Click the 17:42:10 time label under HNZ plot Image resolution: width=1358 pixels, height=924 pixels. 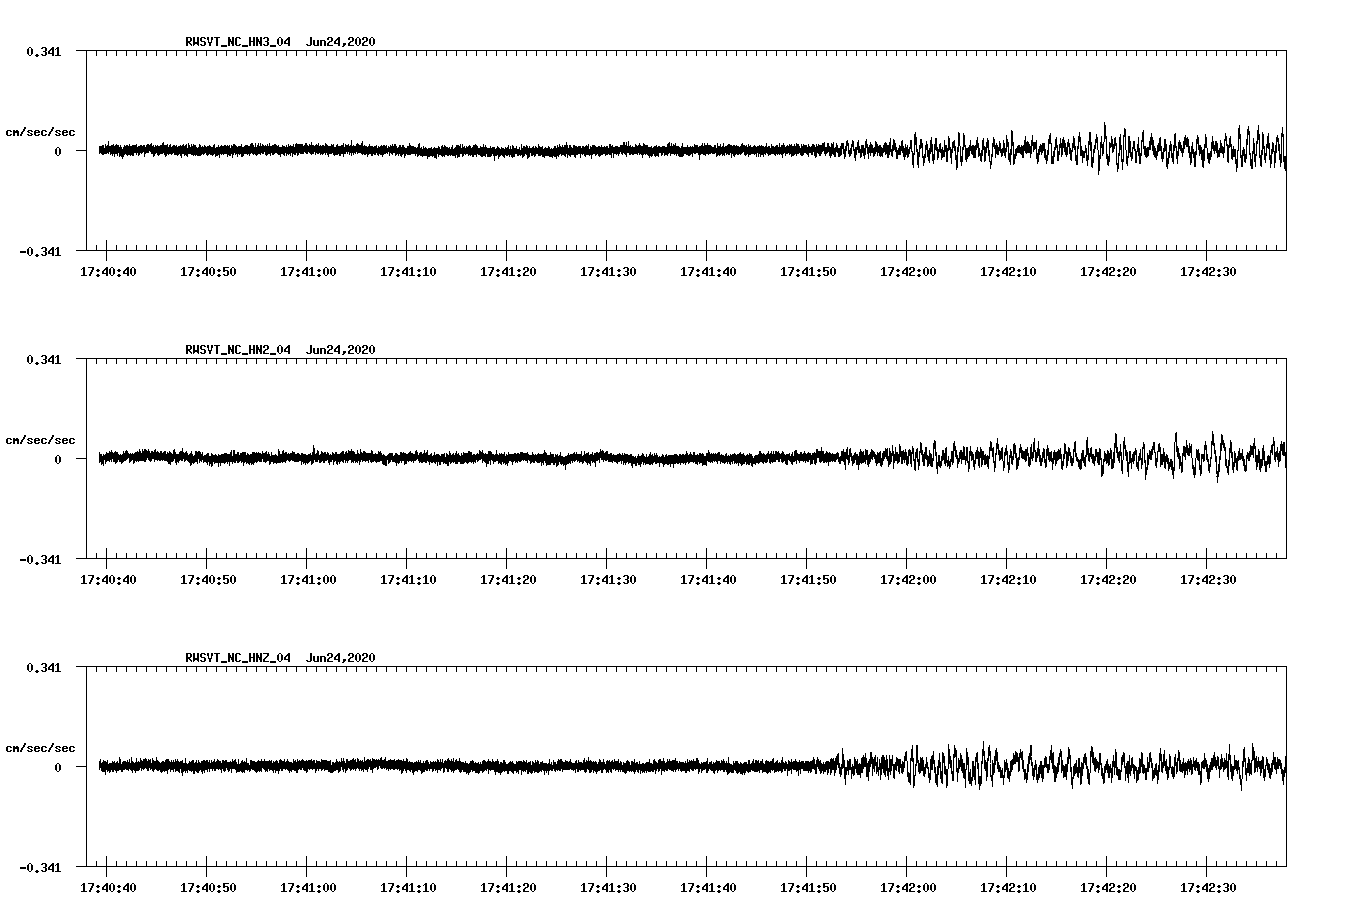coord(1008,888)
